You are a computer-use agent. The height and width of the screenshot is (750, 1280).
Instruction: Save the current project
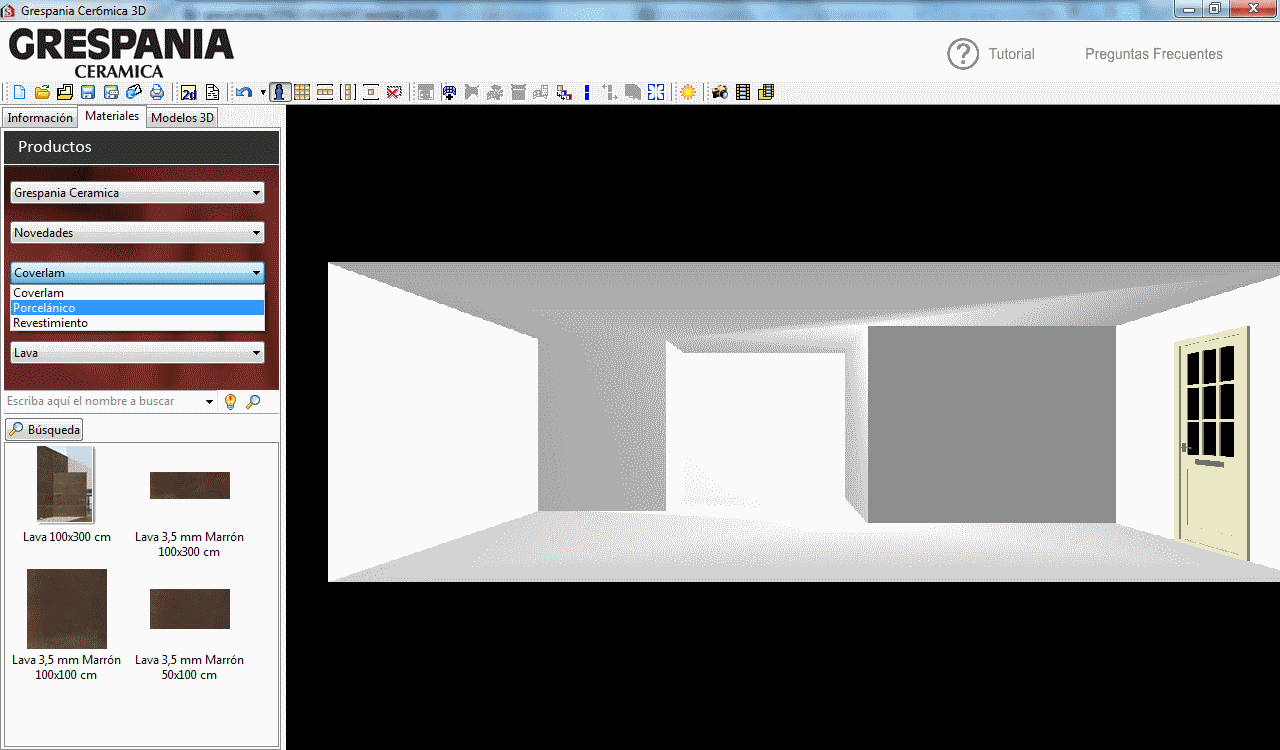click(87, 92)
